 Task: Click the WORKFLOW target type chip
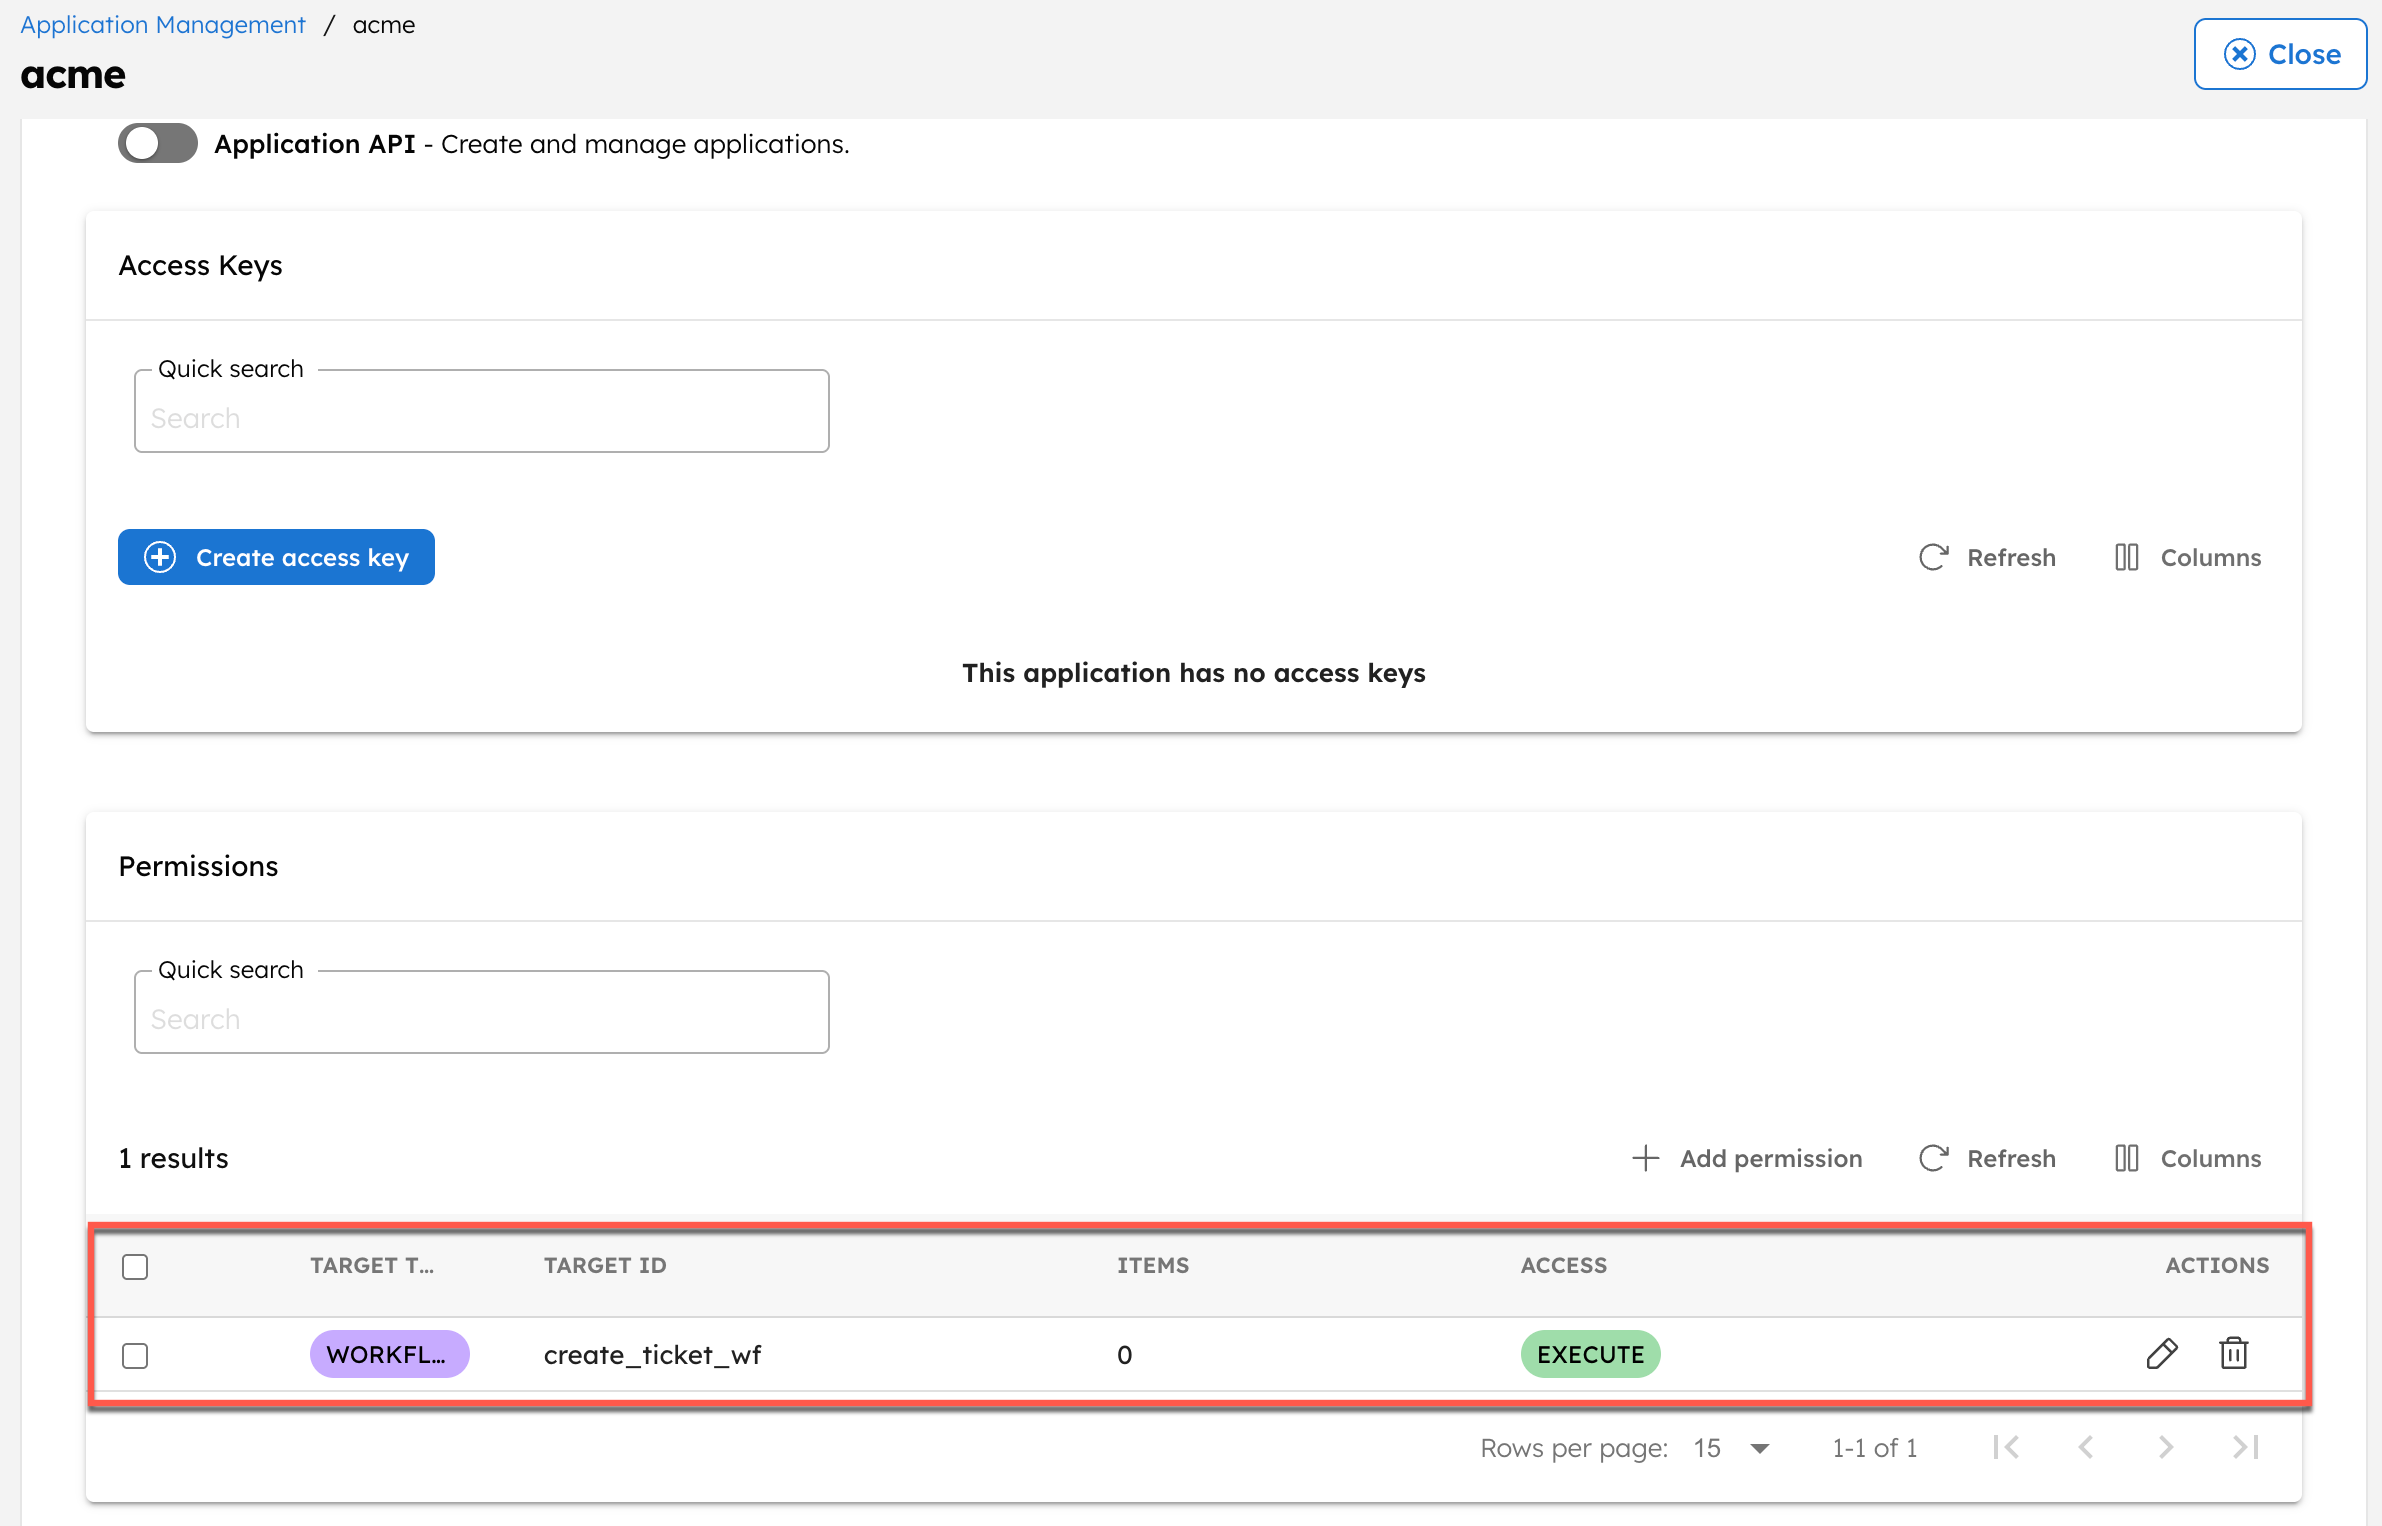(389, 1354)
